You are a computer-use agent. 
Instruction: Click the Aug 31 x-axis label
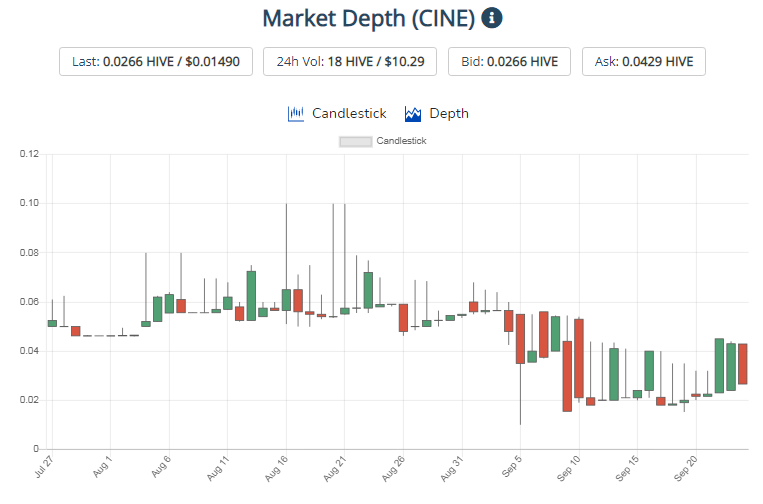tap(452, 468)
